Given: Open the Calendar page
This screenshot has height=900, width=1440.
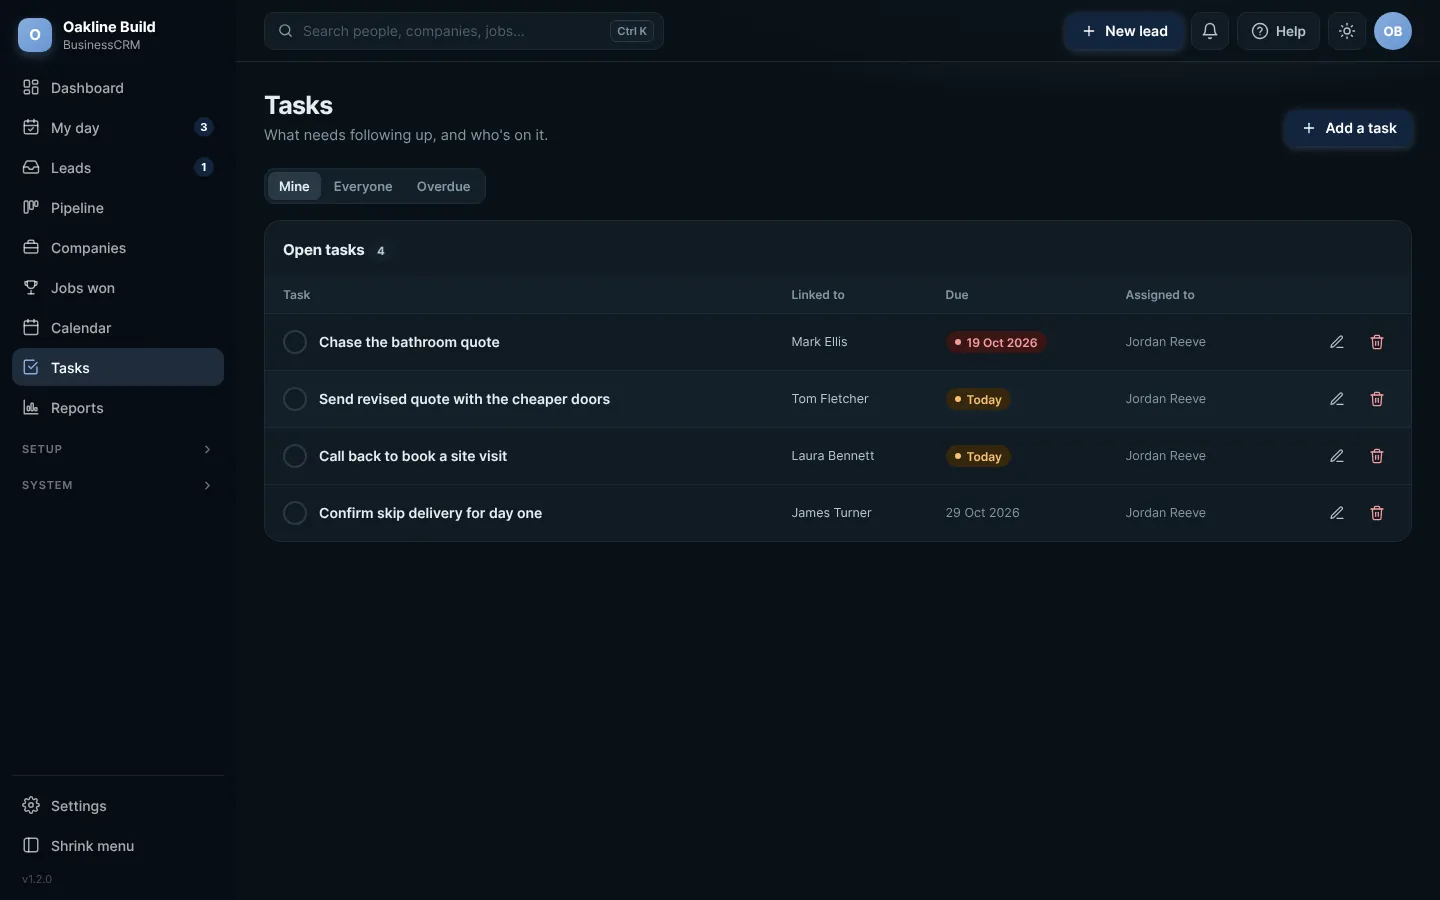Looking at the screenshot, I should 118,328.
